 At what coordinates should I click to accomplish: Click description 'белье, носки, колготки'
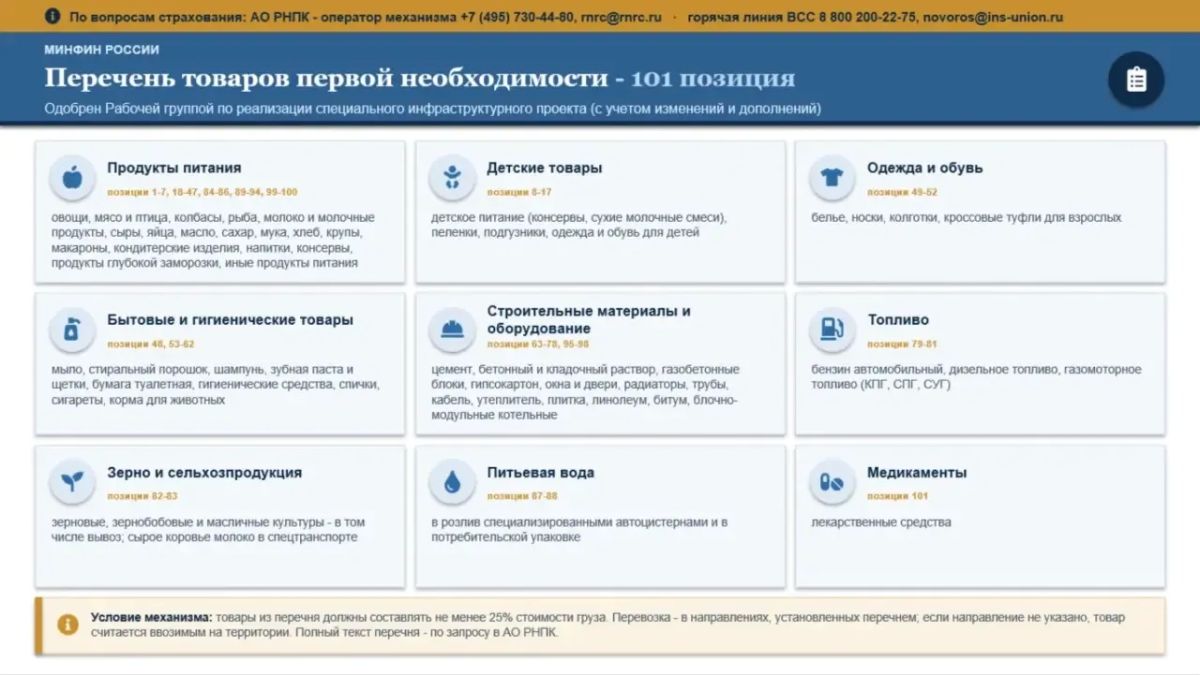coord(966,217)
